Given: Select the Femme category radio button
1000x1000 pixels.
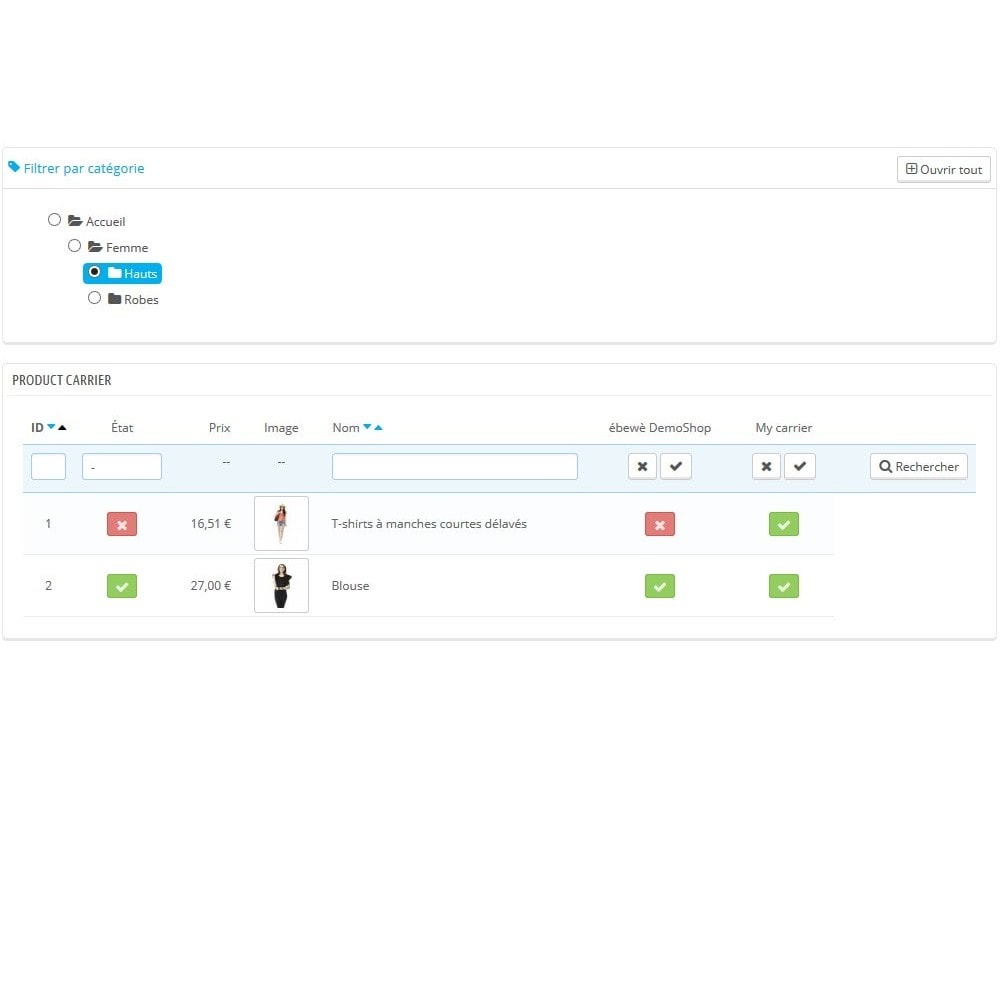Looking at the screenshot, I should (x=74, y=246).
